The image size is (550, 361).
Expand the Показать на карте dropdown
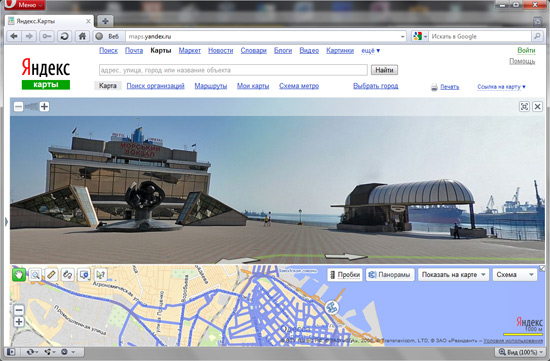coord(453,275)
